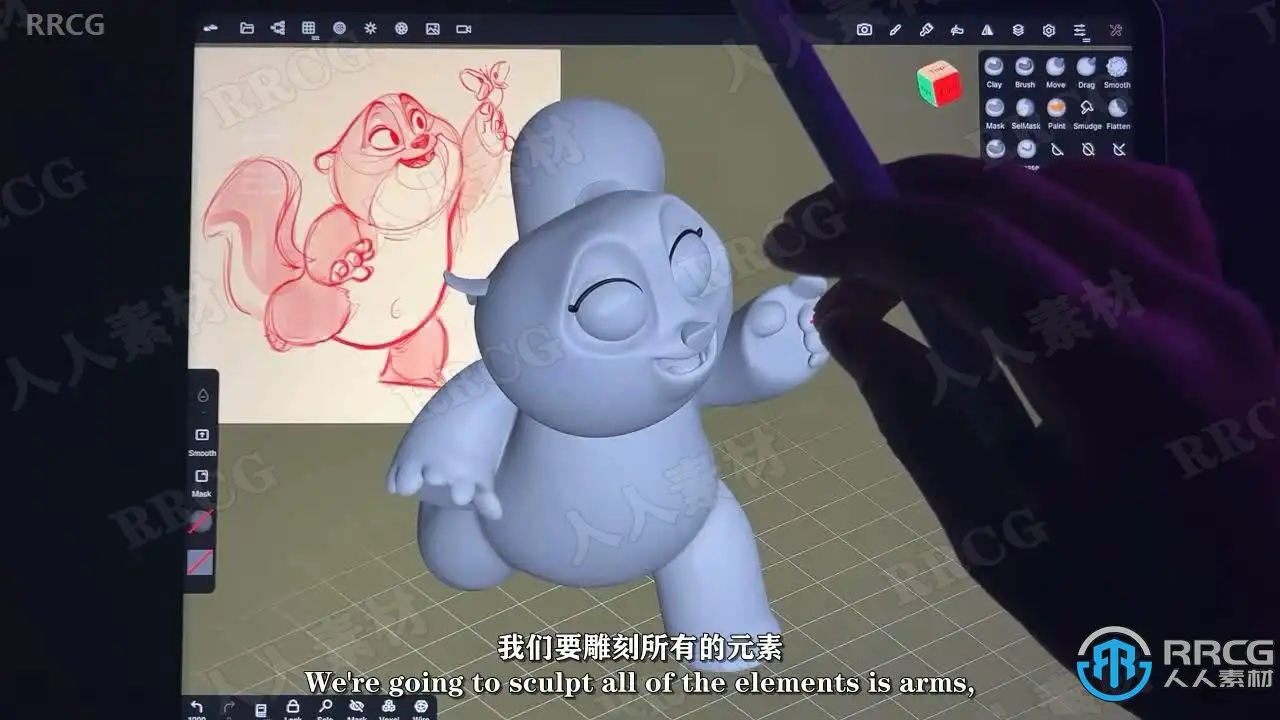Select the Drag tool
Screen dimensions: 1280x720
click(x=1087, y=72)
